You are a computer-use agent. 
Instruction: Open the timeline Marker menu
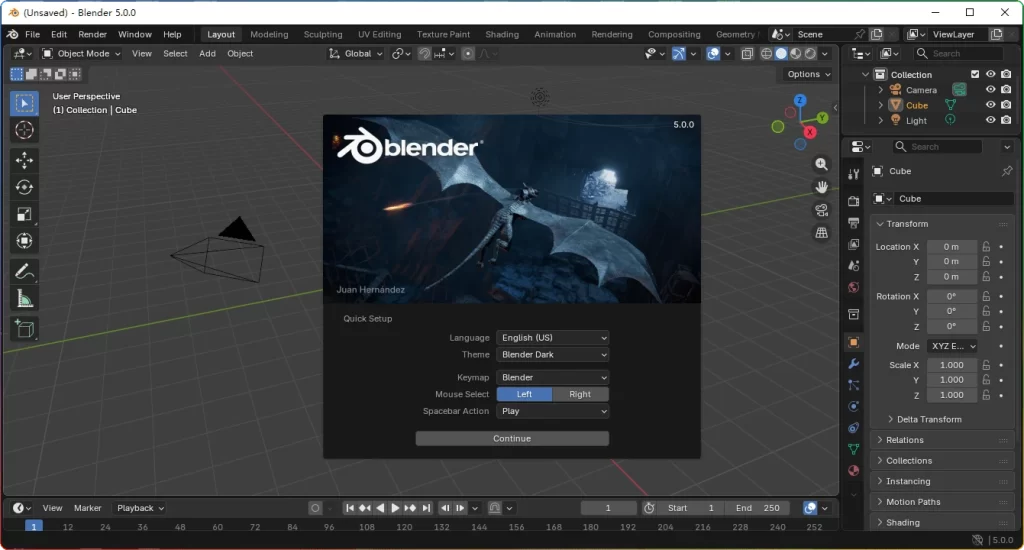point(88,508)
